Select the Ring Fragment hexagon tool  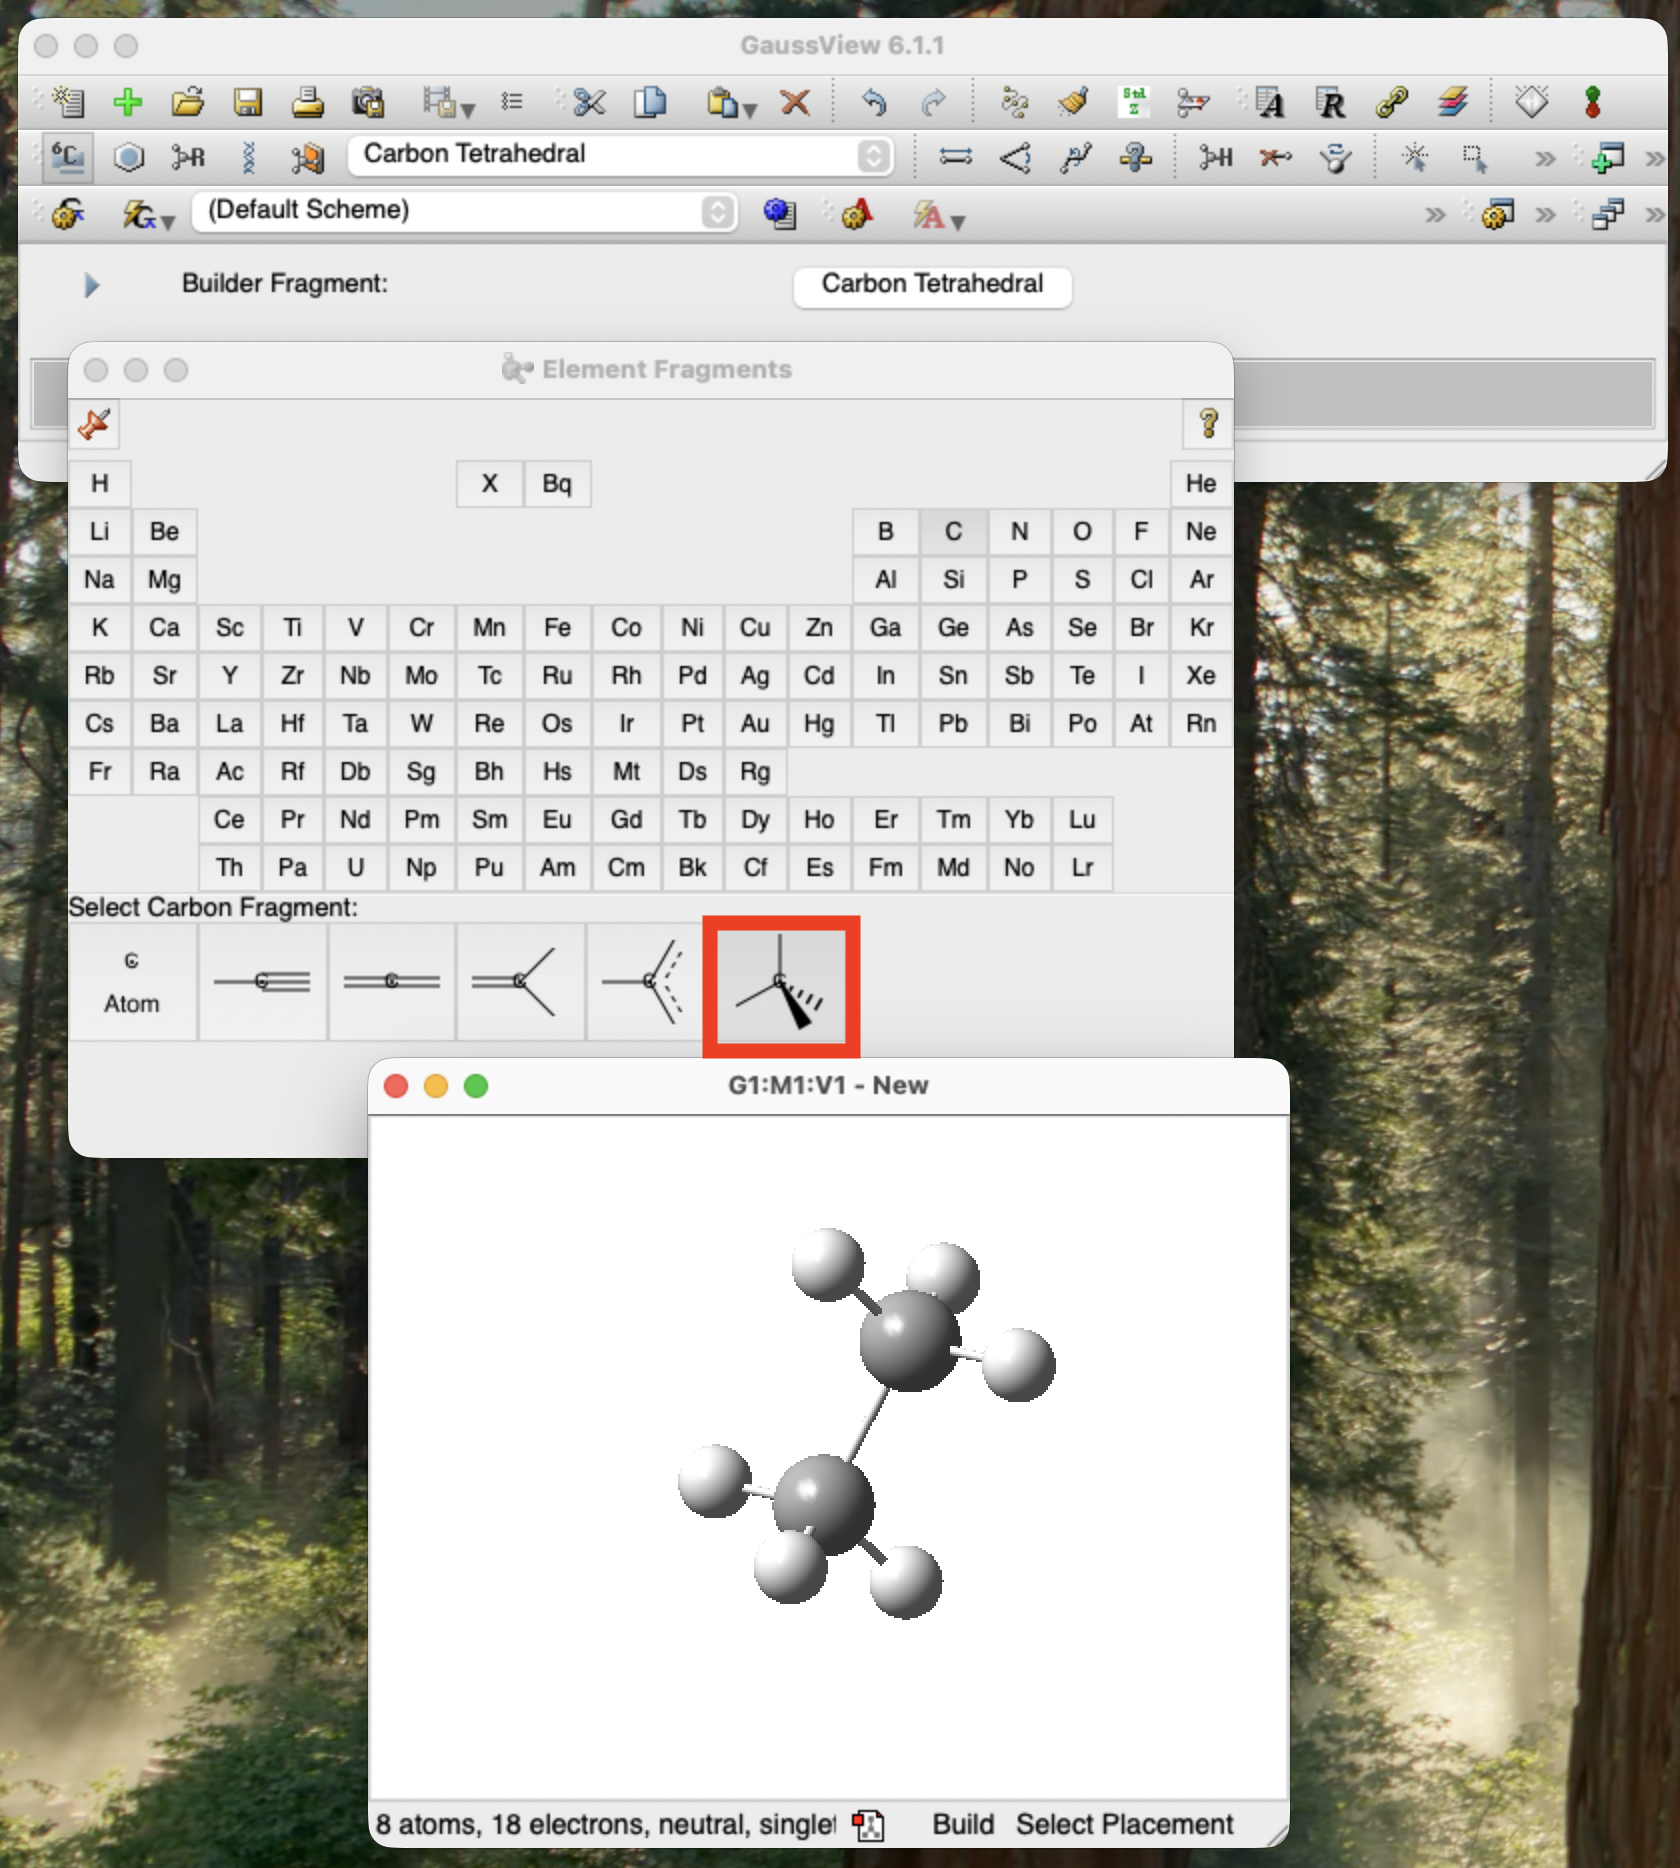(x=128, y=158)
